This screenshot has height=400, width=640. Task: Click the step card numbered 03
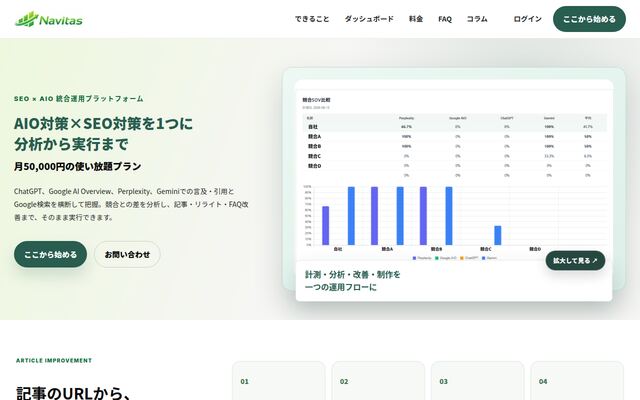coord(478,381)
